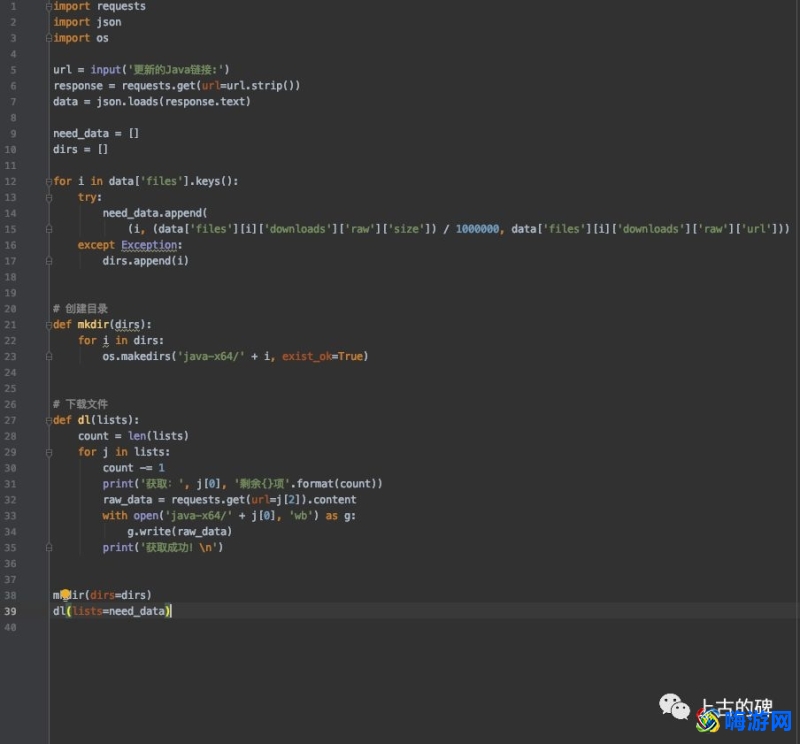800x744 pixels.
Task: Click the underlined 'Exception' word
Action: (149, 245)
